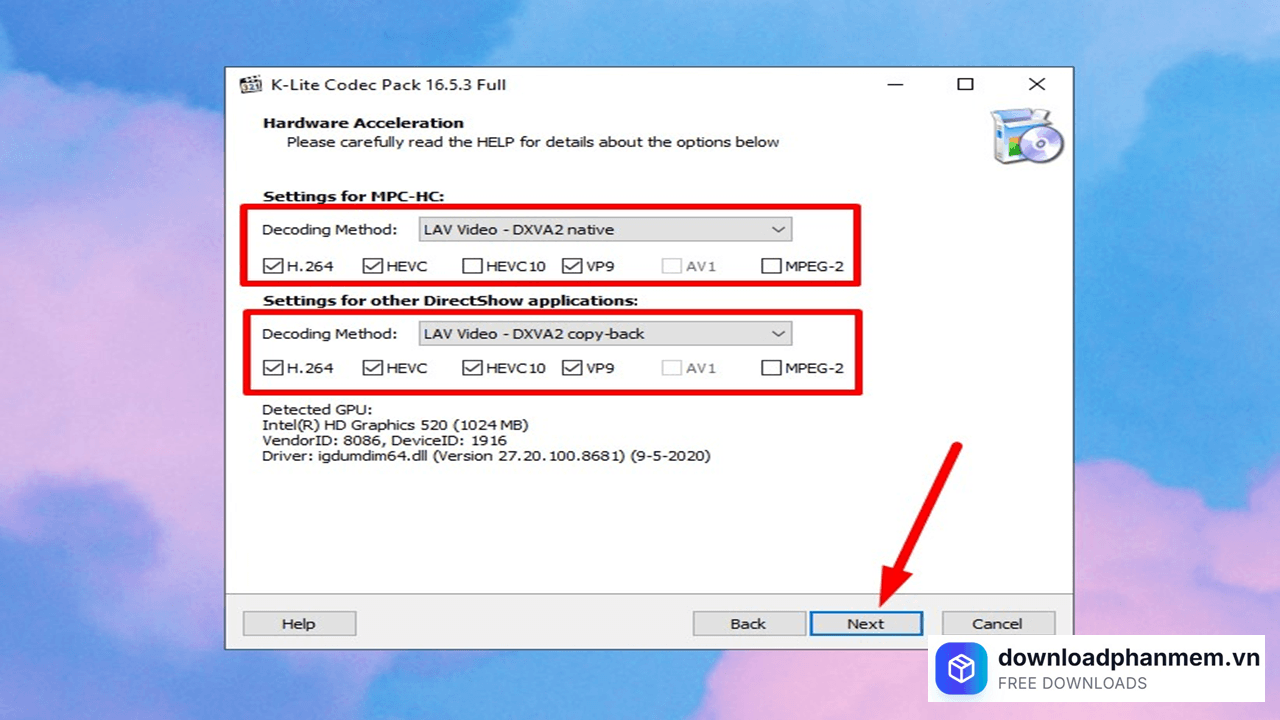This screenshot has width=1280, height=720.
Task: Enable HEVC10 for MPC-HC
Action: 471,267
